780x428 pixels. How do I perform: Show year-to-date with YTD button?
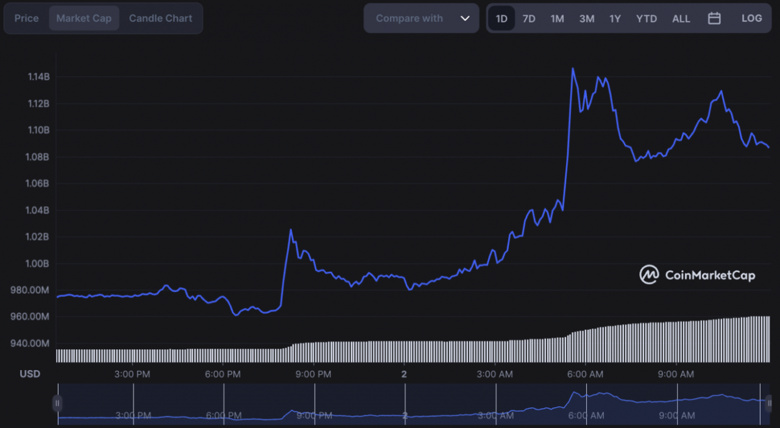(x=646, y=18)
